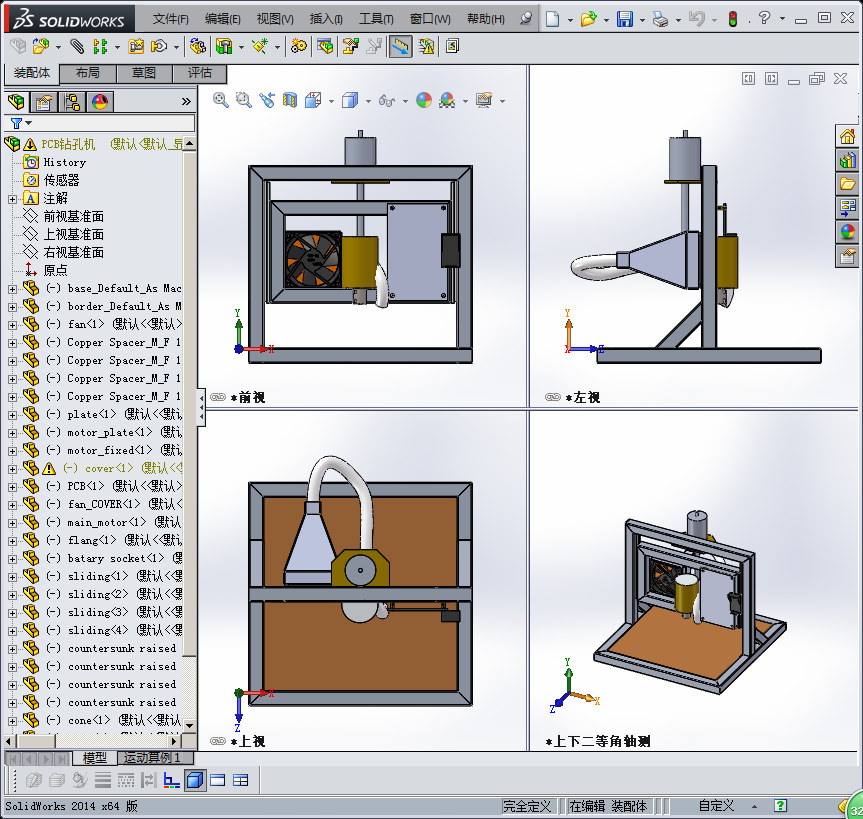
Task: Click the Section View icon
Action: pyautogui.click(x=290, y=100)
